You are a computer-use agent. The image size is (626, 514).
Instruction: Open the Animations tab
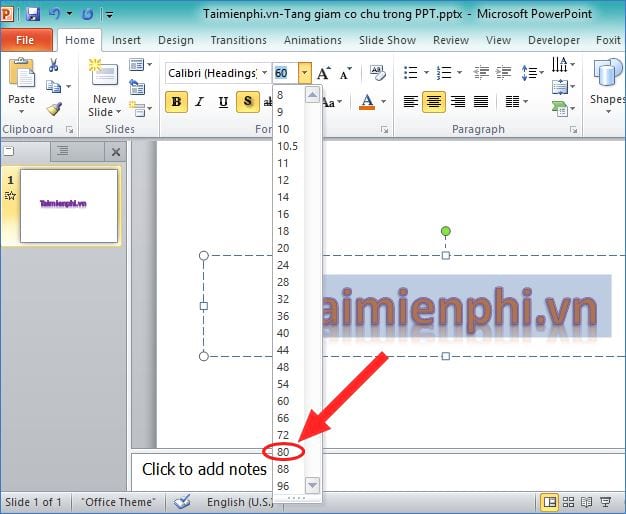(313, 40)
